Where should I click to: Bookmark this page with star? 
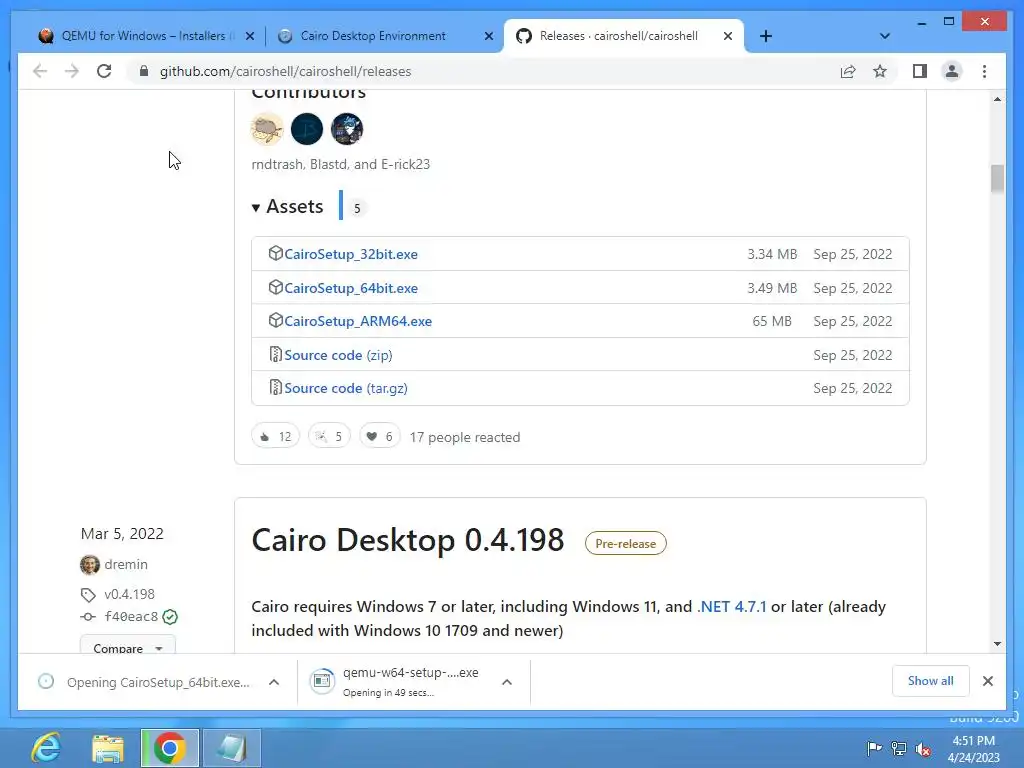pyautogui.click(x=880, y=71)
